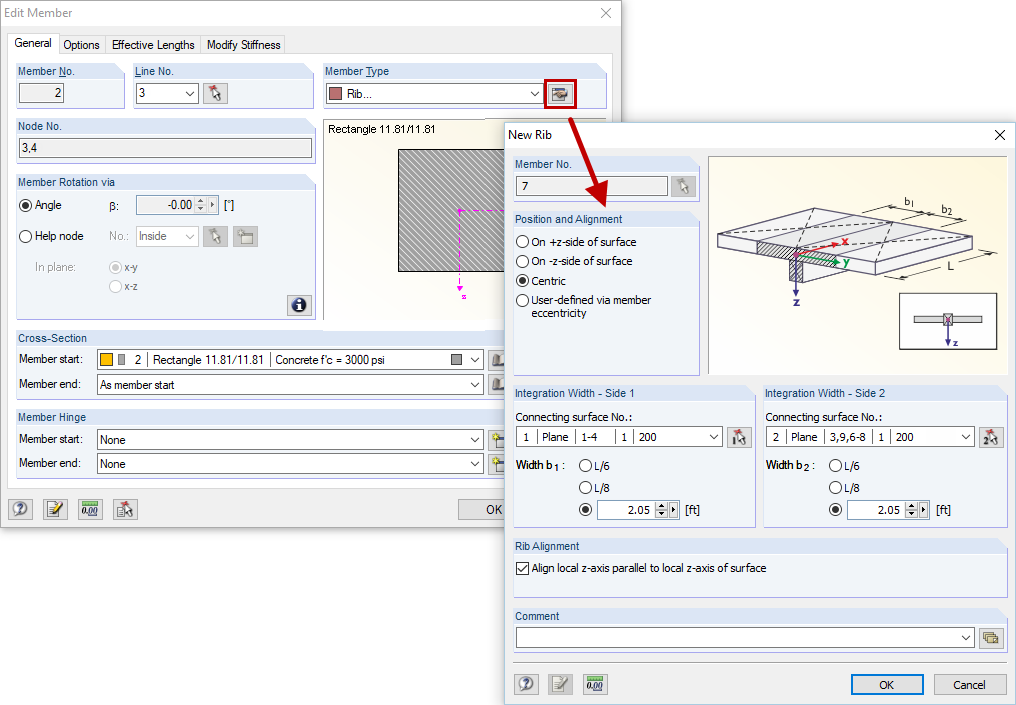Uncheck Align local z-axis parallel to surface
The image size is (1016, 705).
tap(521, 567)
